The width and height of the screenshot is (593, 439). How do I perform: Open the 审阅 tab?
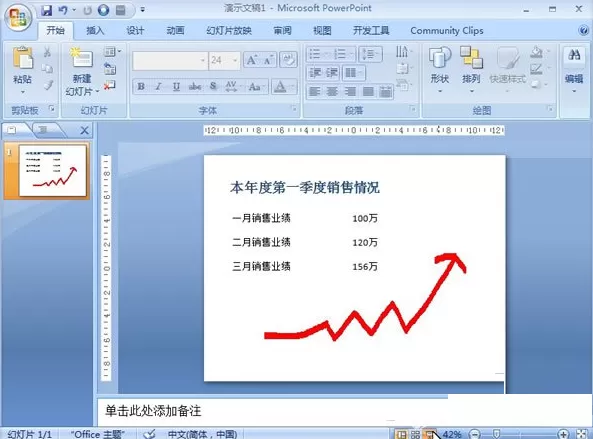point(283,30)
